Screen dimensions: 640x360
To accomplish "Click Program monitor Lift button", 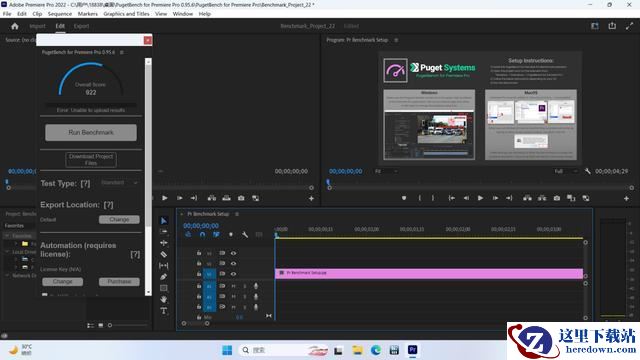I will pos(527,198).
